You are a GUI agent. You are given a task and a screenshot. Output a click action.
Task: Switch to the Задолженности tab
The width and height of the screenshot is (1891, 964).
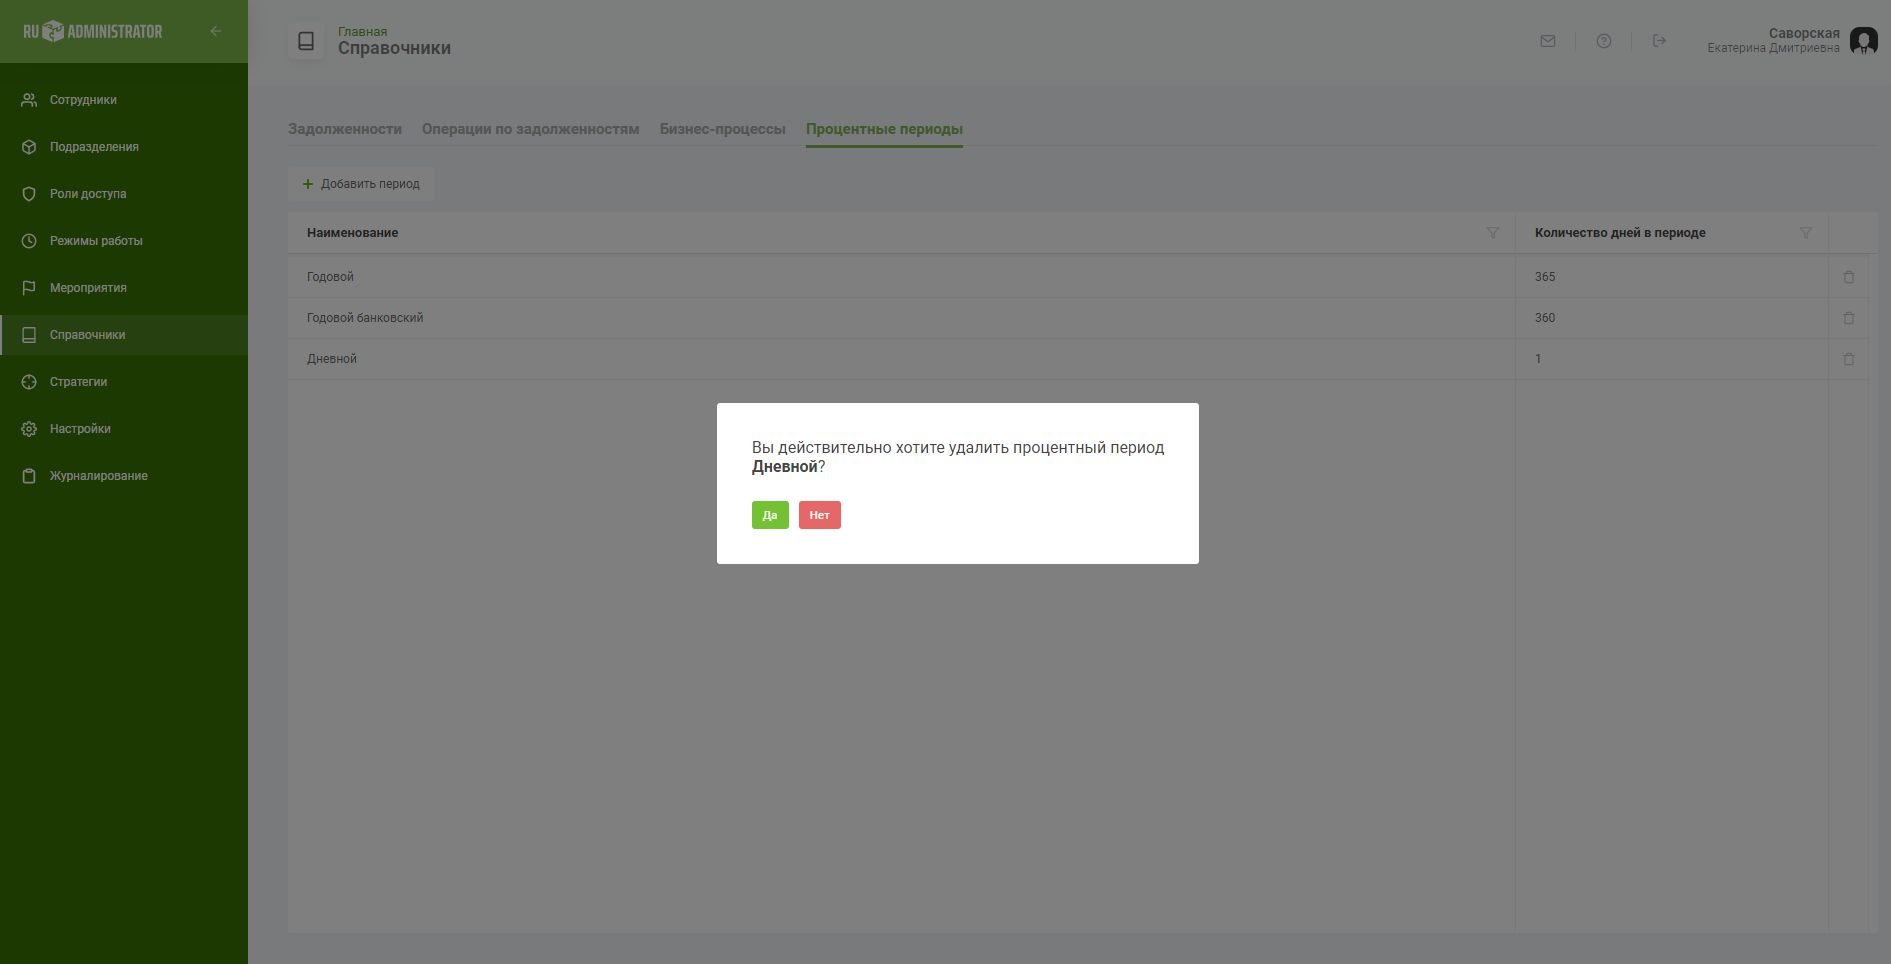click(345, 129)
